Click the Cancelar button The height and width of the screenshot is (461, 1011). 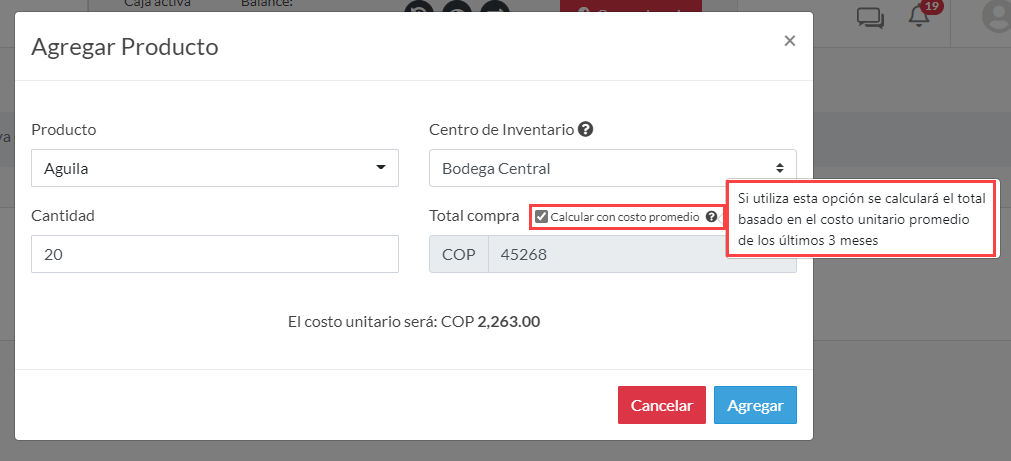pos(662,405)
